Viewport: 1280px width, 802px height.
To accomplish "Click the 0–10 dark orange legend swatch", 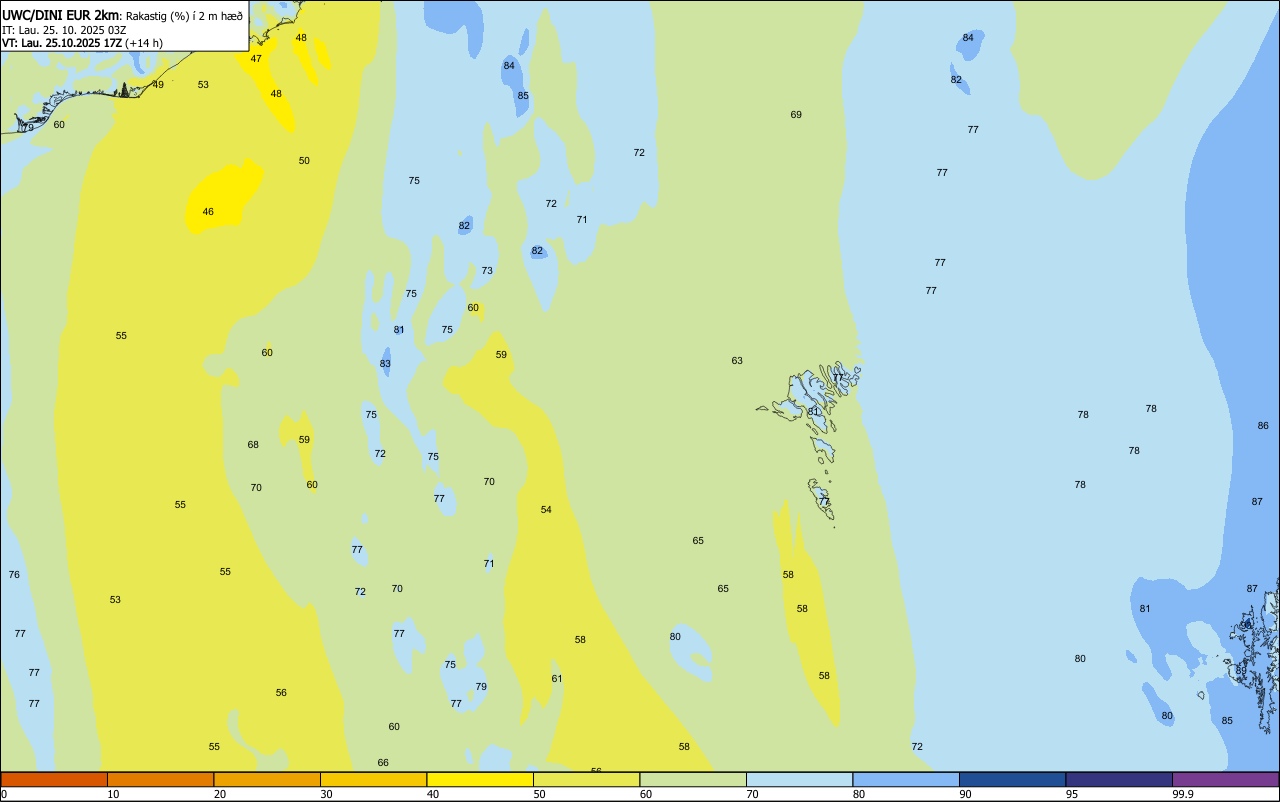I will pos(54,779).
